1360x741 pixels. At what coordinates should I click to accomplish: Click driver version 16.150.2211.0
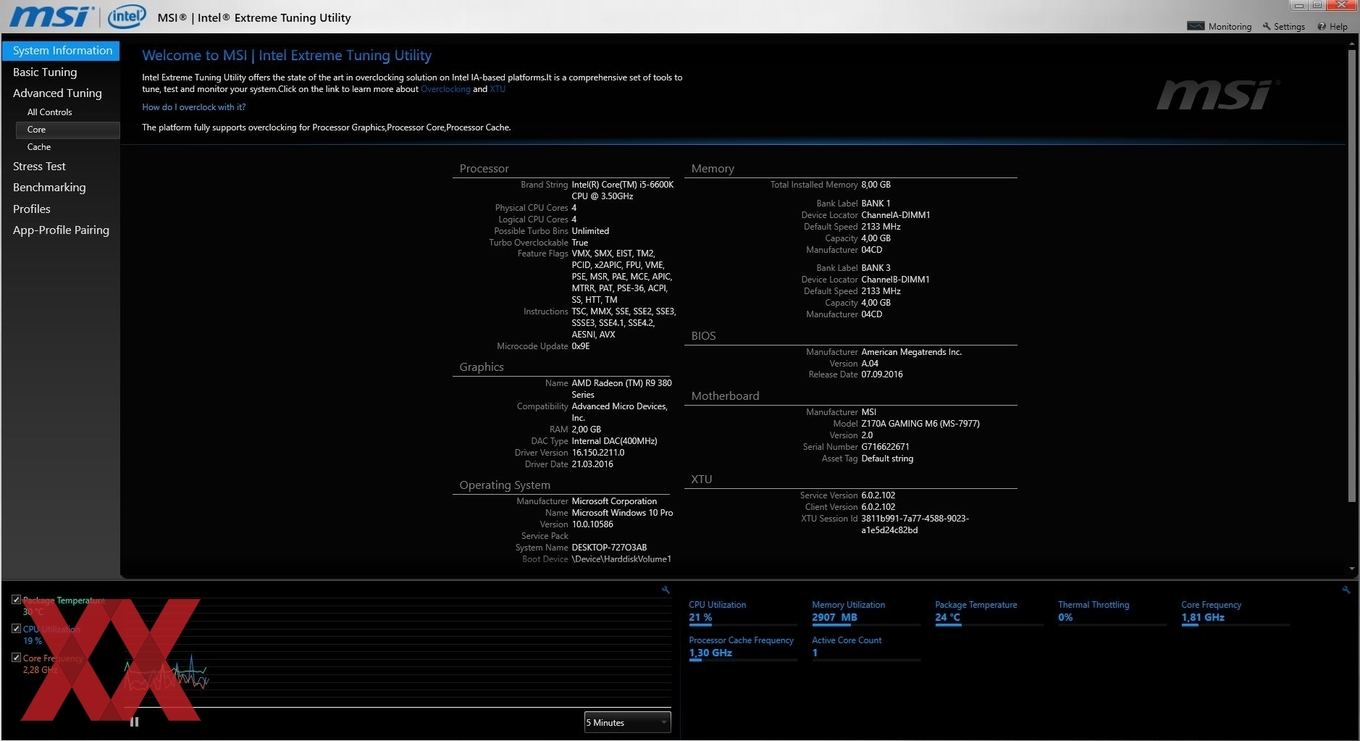click(598, 453)
